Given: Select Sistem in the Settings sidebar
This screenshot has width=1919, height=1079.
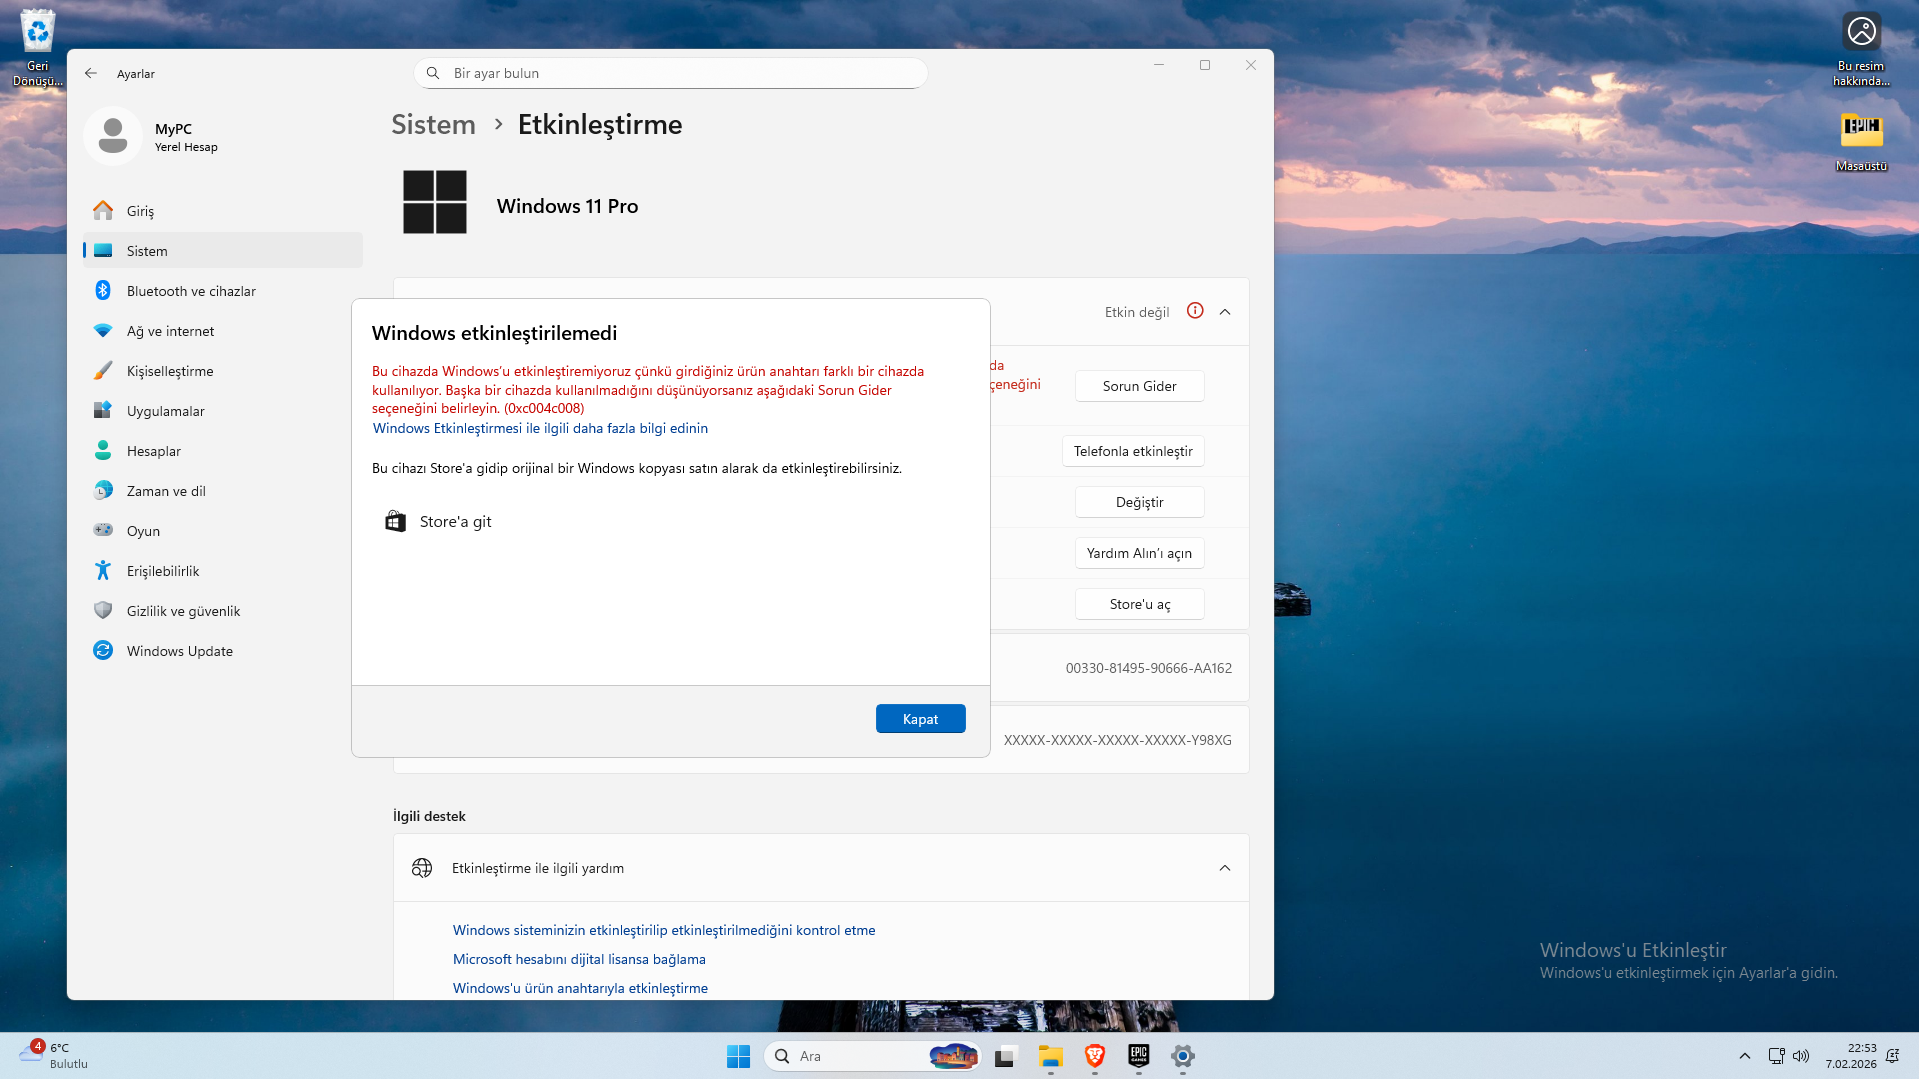Looking at the screenshot, I should [x=223, y=251].
